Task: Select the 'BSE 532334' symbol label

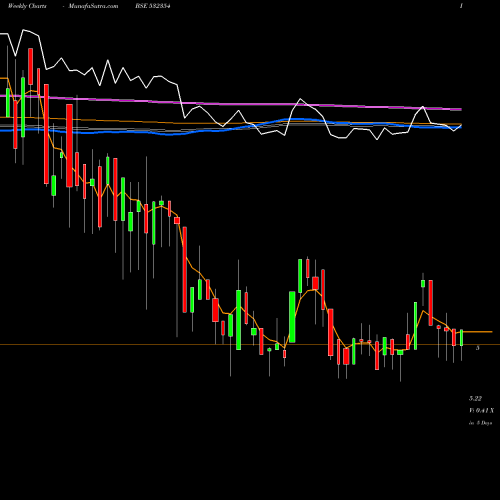Action: pyautogui.click(x=153, y=6)
